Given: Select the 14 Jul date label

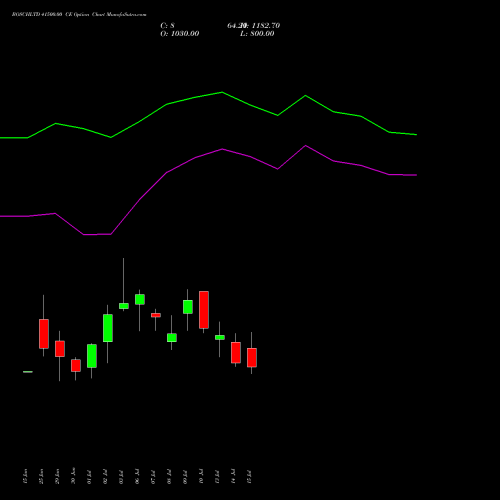Looking at the screenshot, I should tap(233, 476).
